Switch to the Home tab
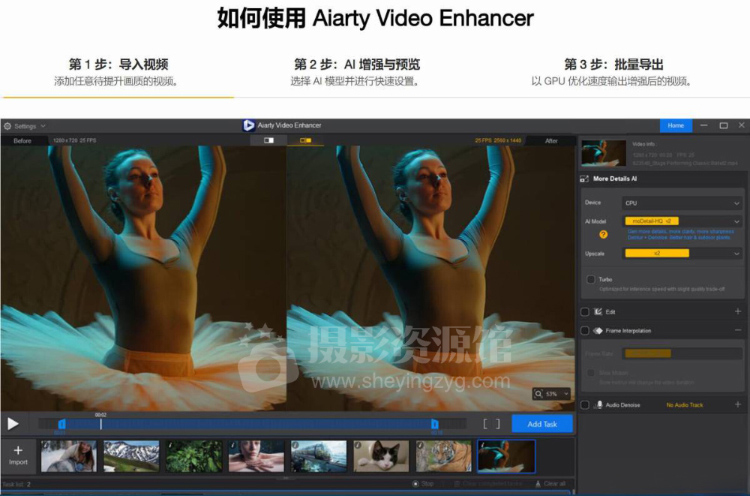The image size is (750, 496). coord(675,126)
